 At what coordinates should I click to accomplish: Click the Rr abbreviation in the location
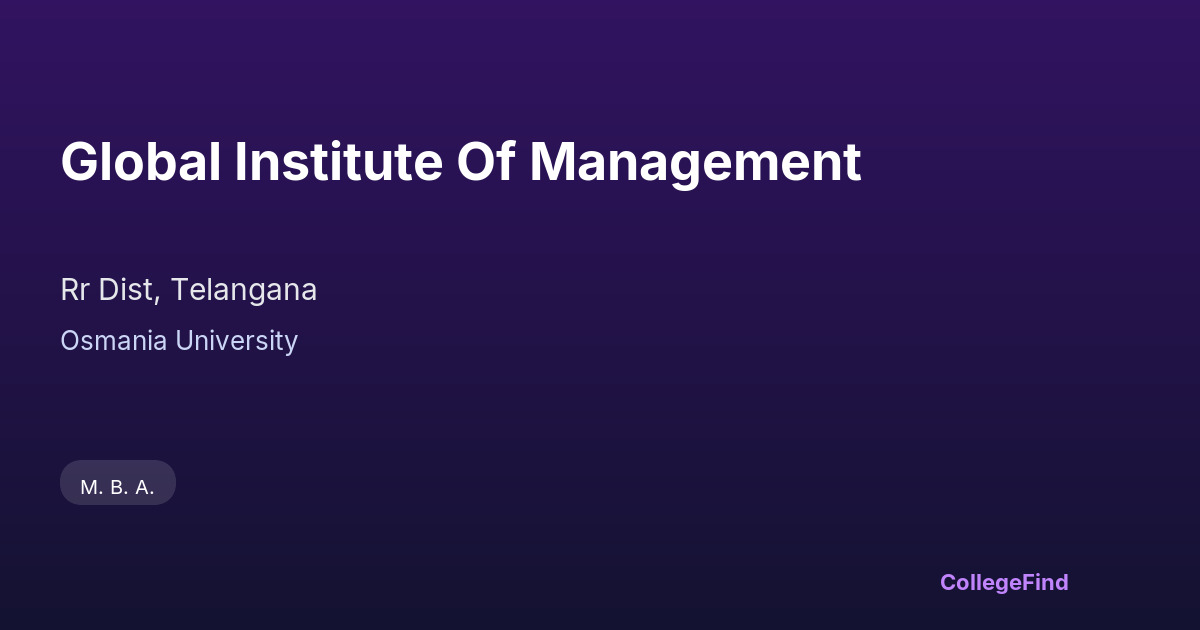[x=75, y=290]
